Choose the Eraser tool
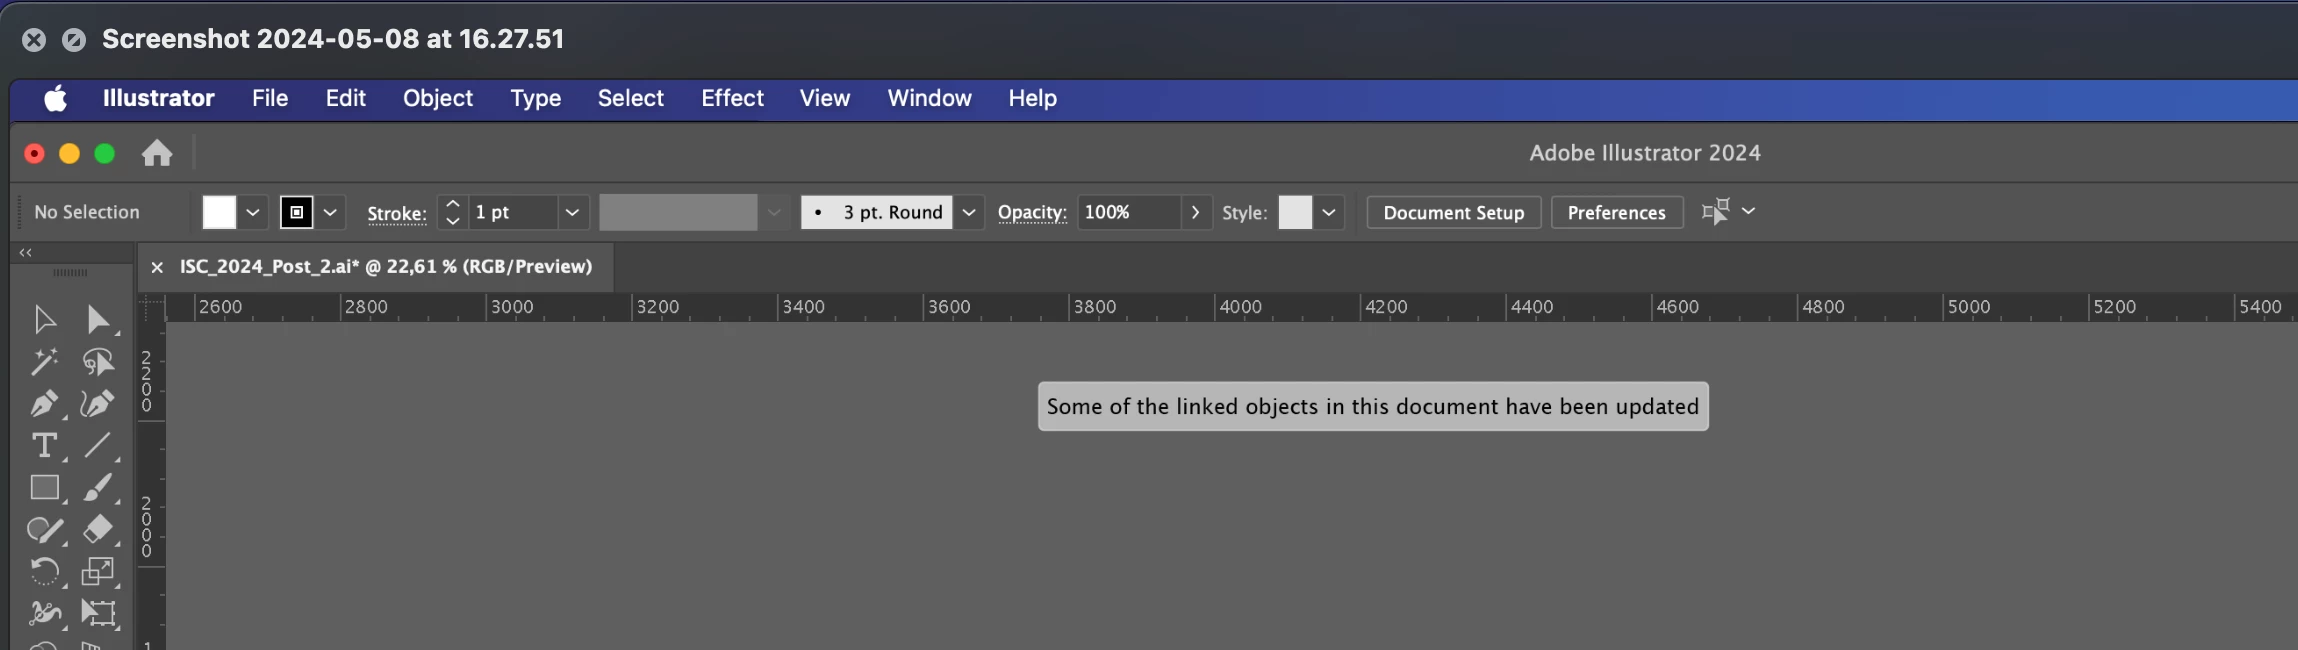 point(98,529)
